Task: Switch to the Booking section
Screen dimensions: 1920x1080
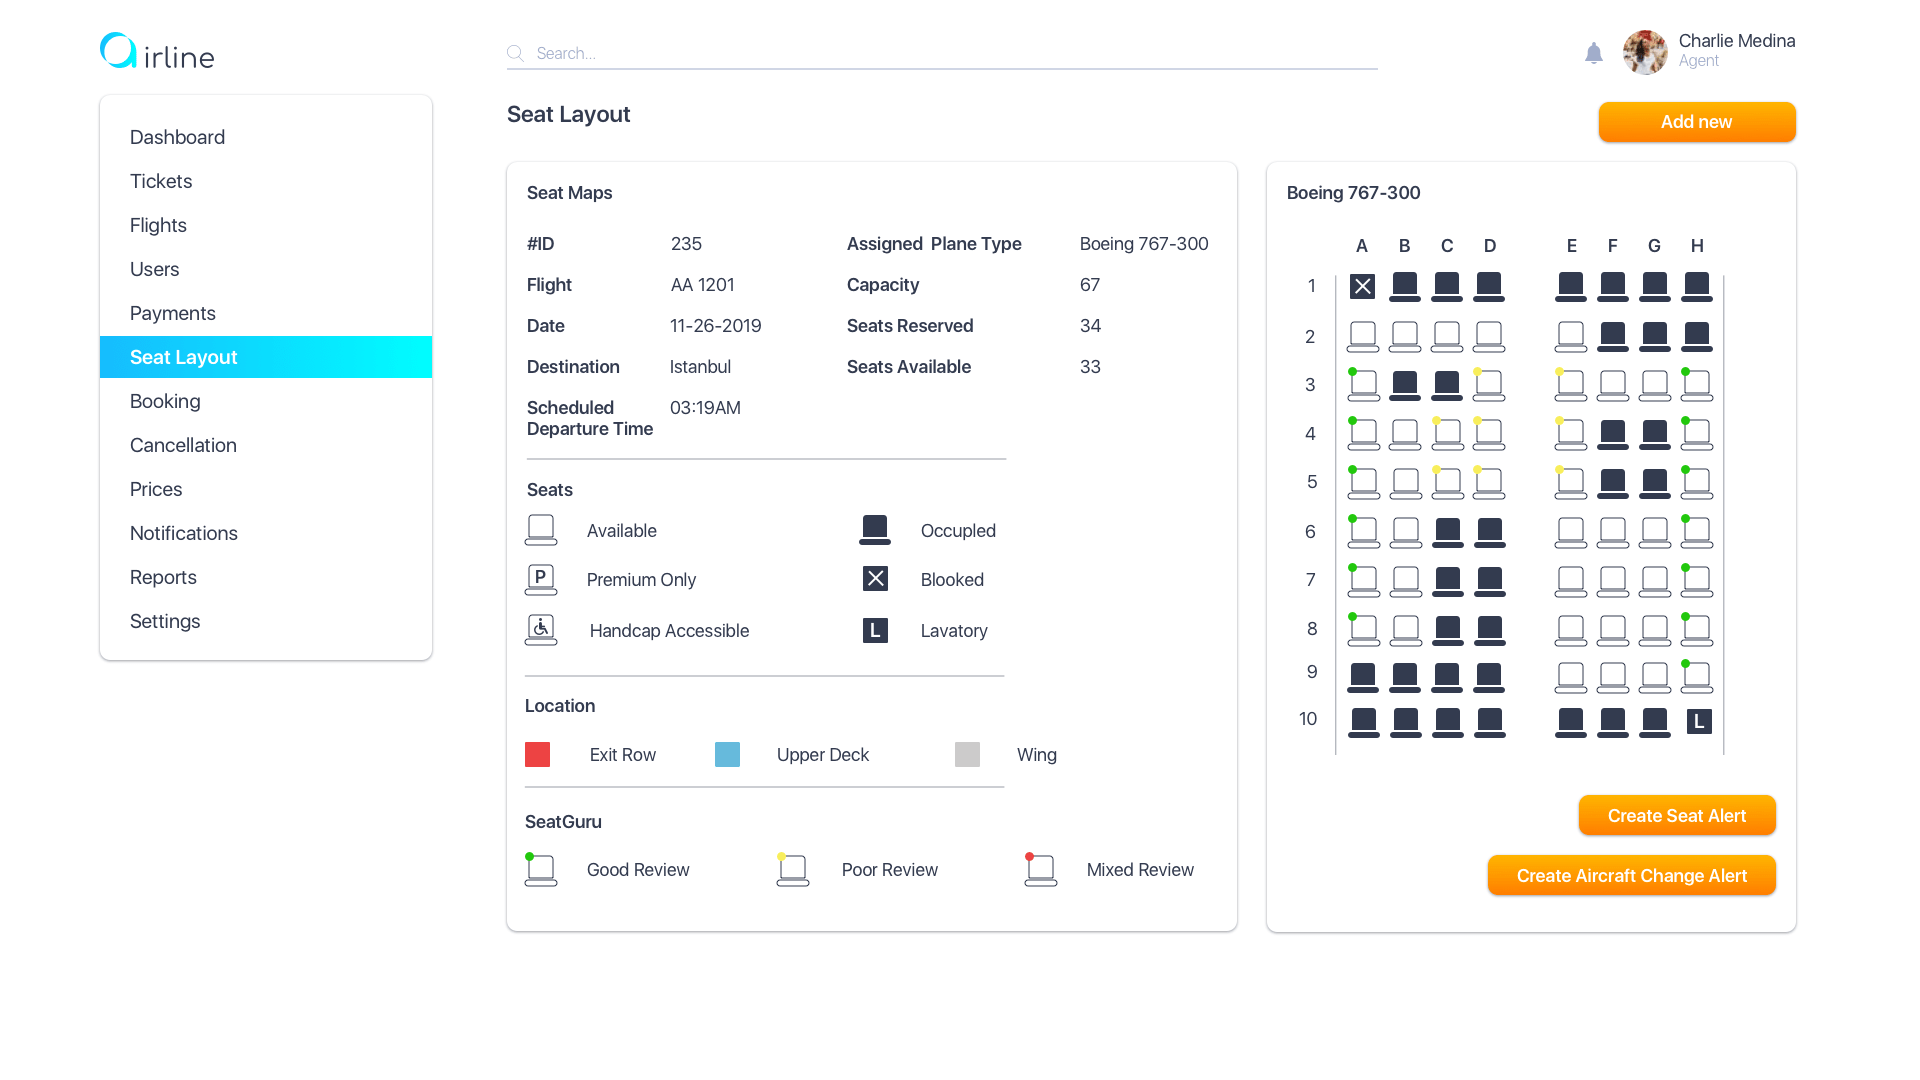Action: (x=165, y=401)
